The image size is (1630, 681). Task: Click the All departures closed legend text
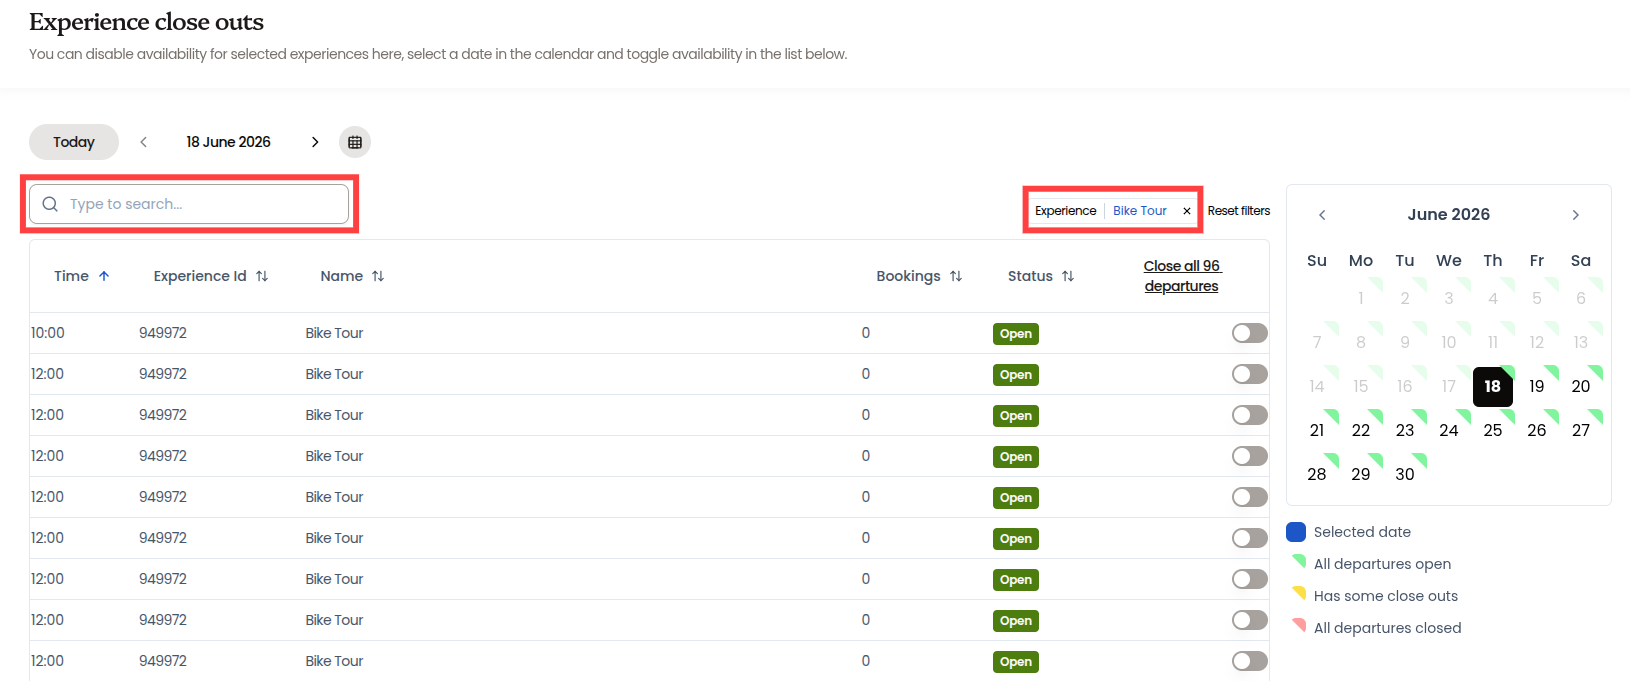click(x=1388, y=628)
